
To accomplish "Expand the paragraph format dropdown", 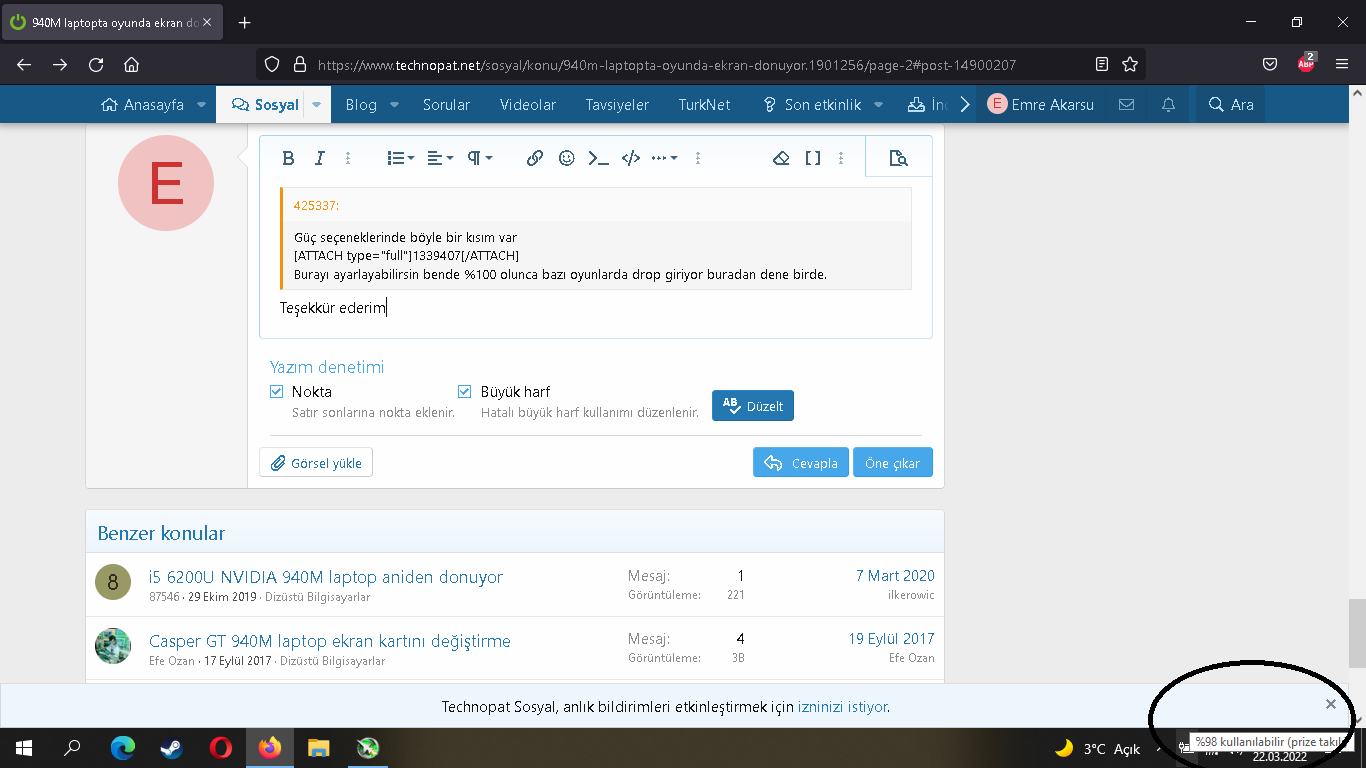I will pos(480,158).
